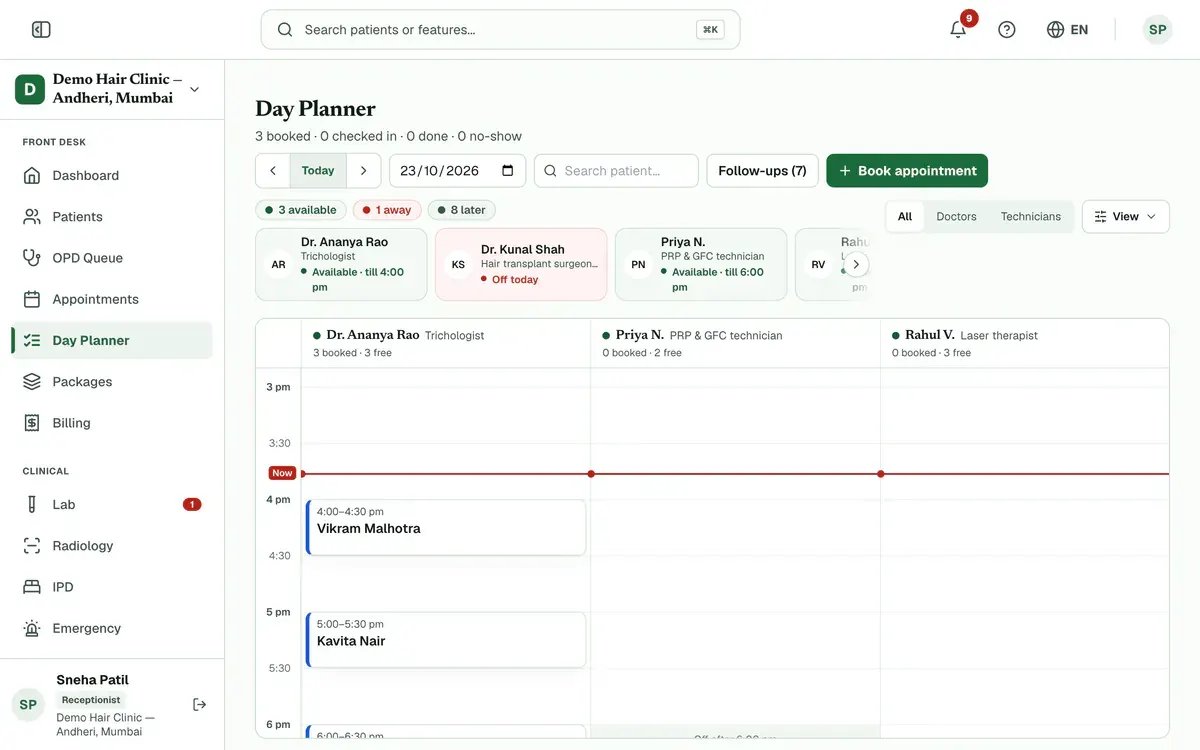Click the D clinic logo badge
The image size is (1200, 750).
29,89
